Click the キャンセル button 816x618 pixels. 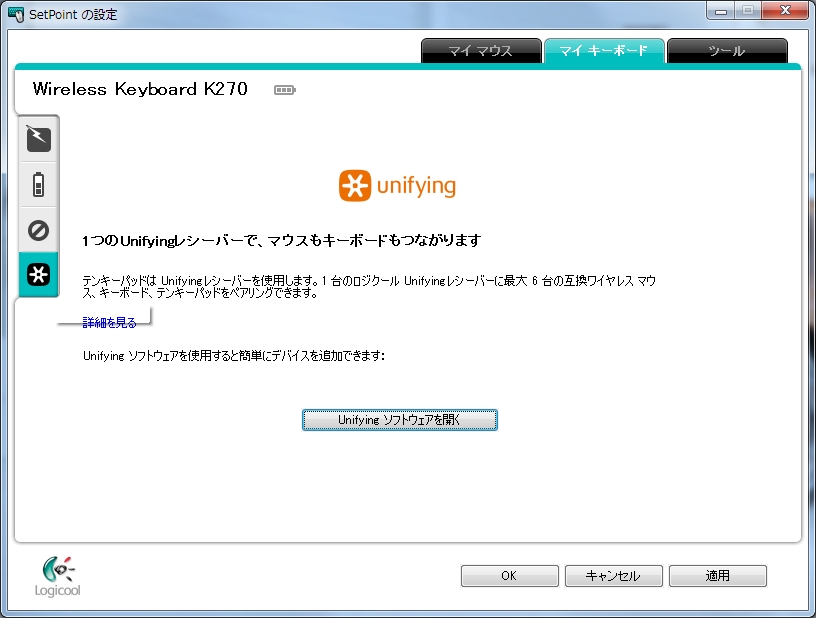pyautogui.click(x=614, y=576)
